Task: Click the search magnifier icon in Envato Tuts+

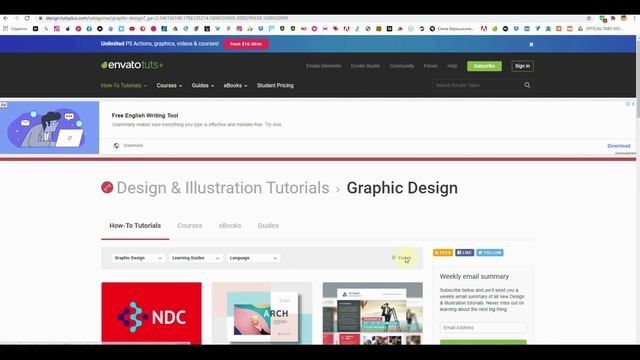Action: click(x=527, y=85)
